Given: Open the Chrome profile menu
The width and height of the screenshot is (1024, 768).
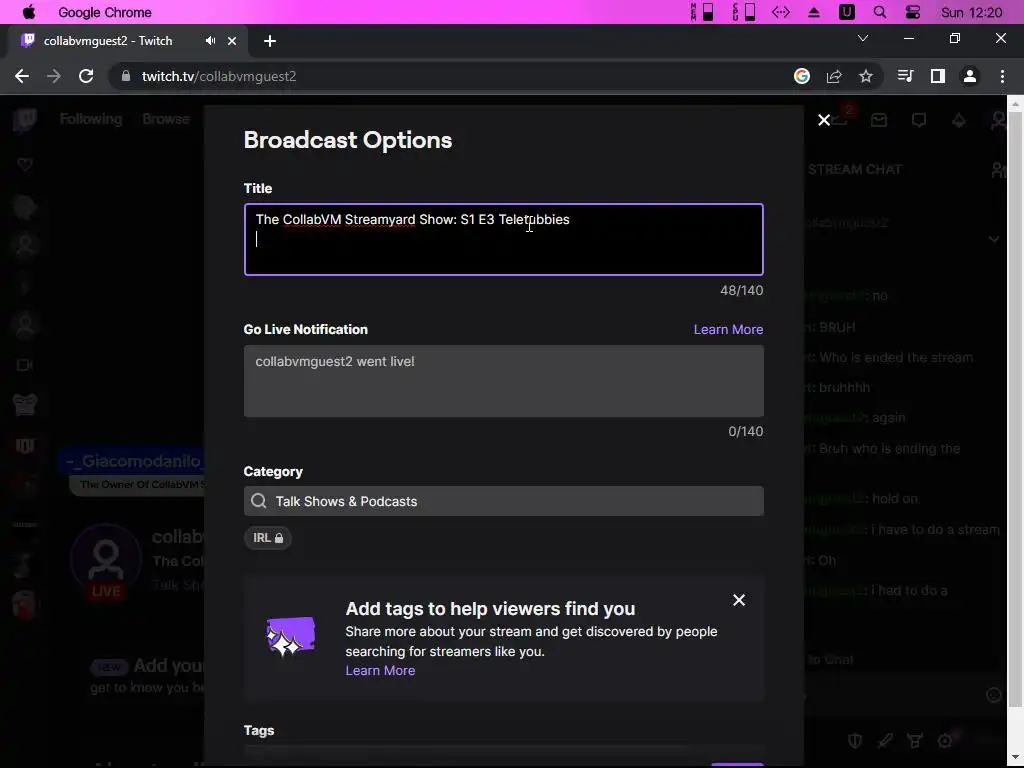Looking at the screenshot, I should click(x=970, y=76).
